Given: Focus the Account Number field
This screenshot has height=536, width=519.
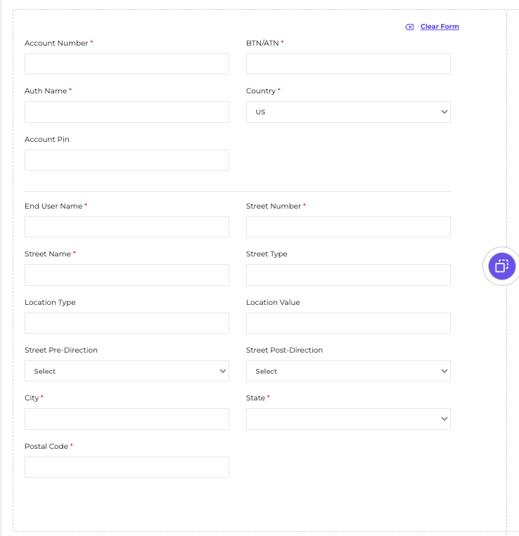Looking at the screenshot, I should click(127, 64).
